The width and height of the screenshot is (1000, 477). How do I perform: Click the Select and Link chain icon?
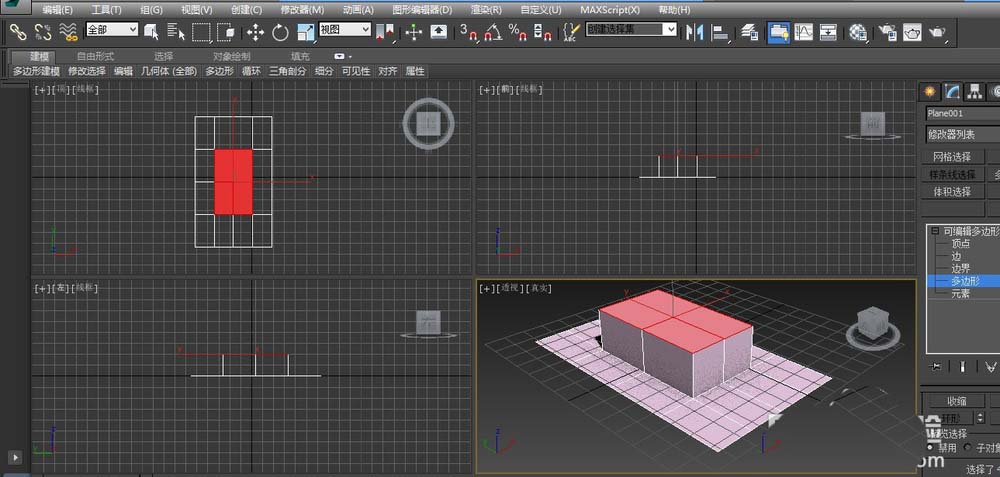pos(17,31)
